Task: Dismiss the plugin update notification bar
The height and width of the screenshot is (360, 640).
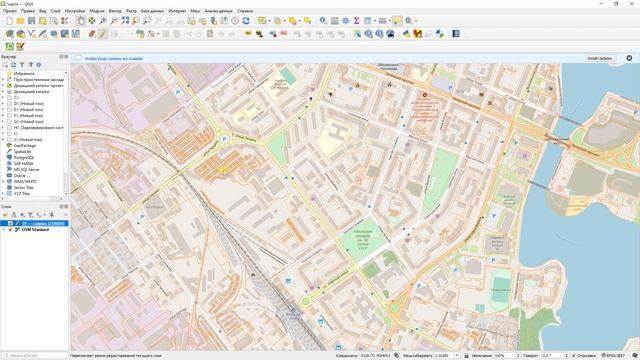Action: tap(629, 58)
